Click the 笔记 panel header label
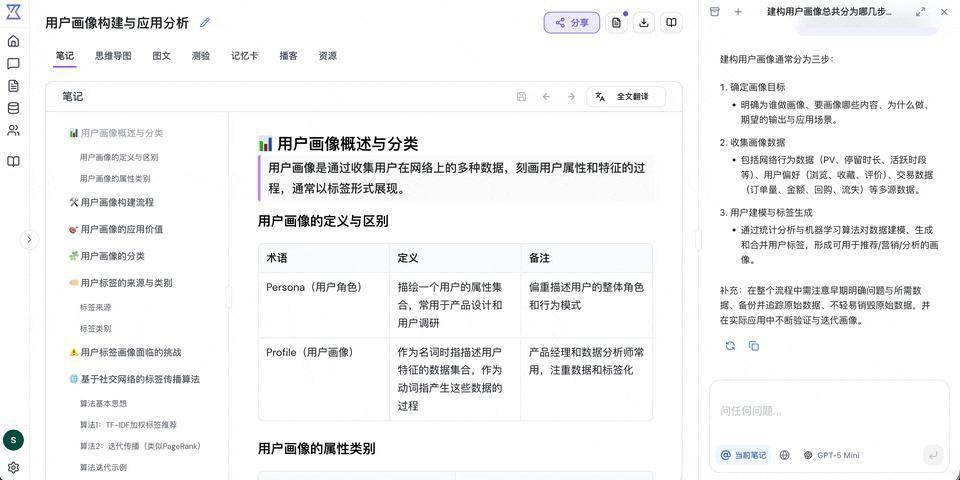Screen dimensions: 960x480 (73, 97)
